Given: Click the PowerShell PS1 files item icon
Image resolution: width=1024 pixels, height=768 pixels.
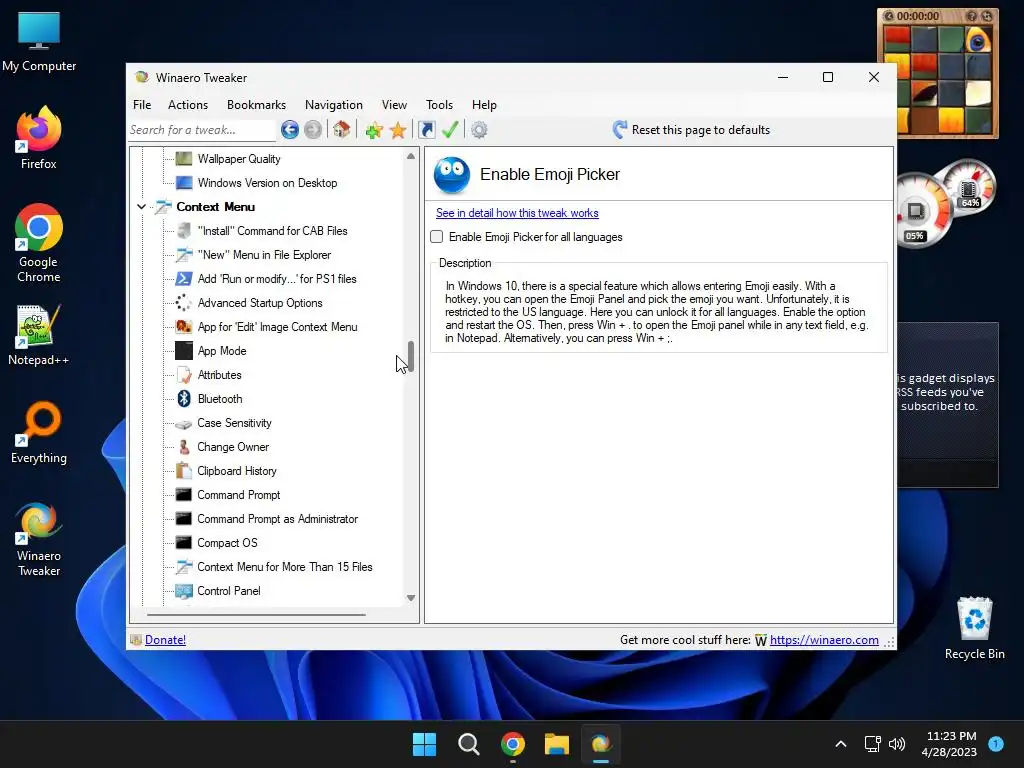Looking at the screenshot, I should click(x=184, y=279).
